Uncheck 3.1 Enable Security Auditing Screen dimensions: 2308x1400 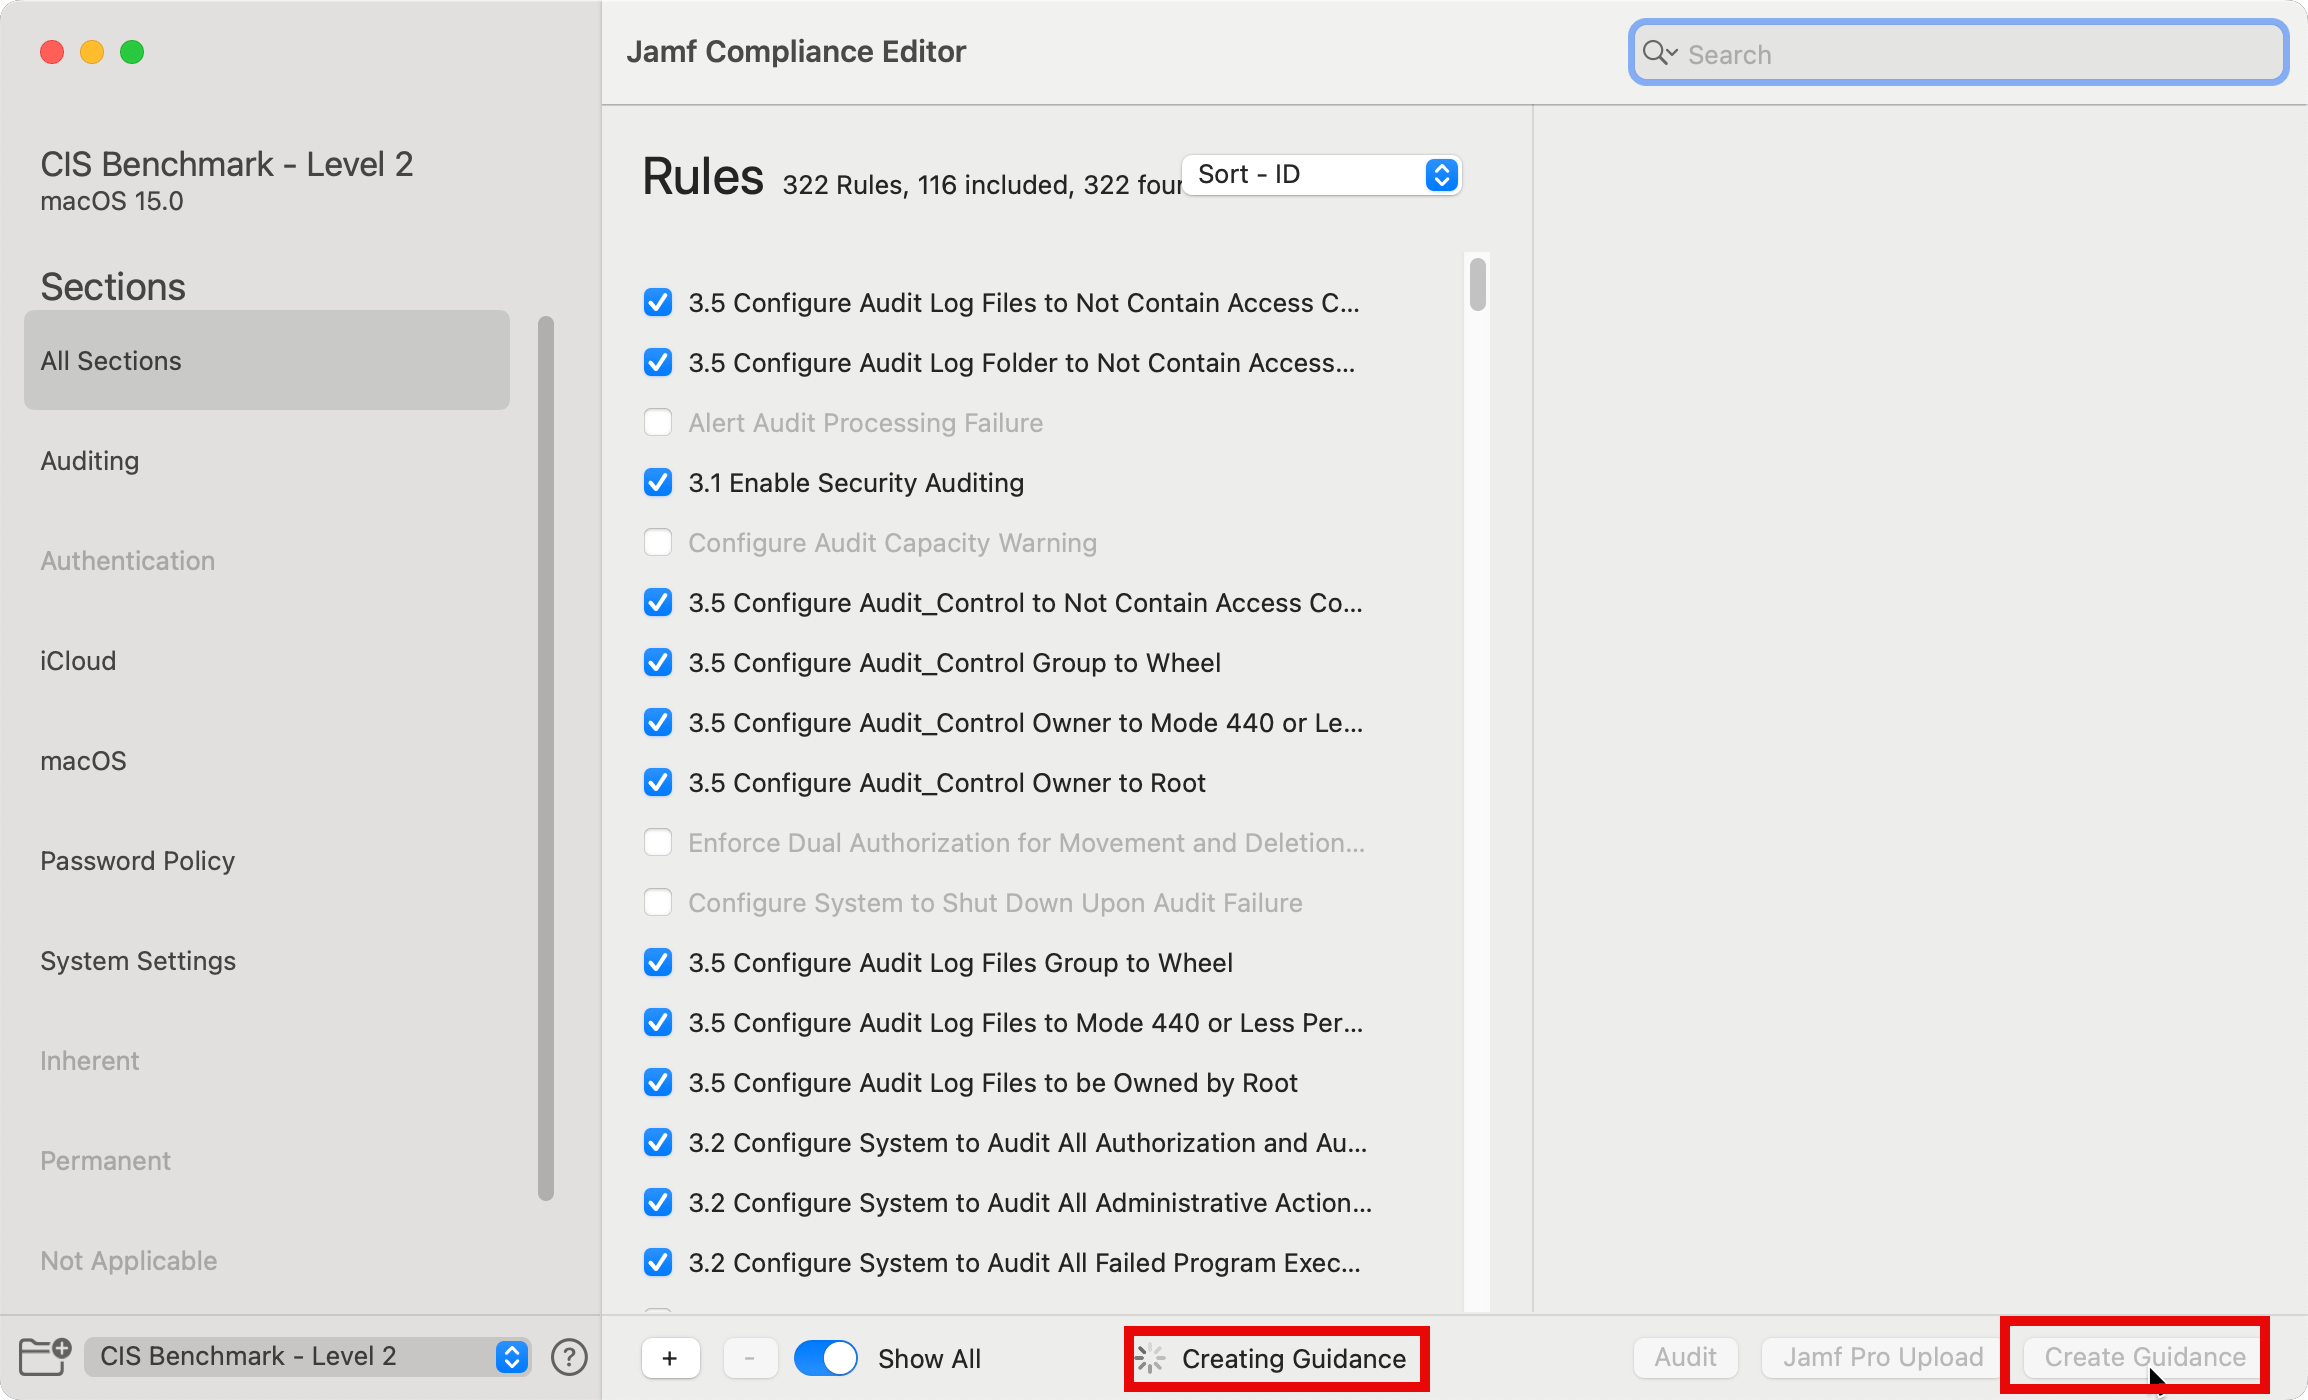pos(657,482)
